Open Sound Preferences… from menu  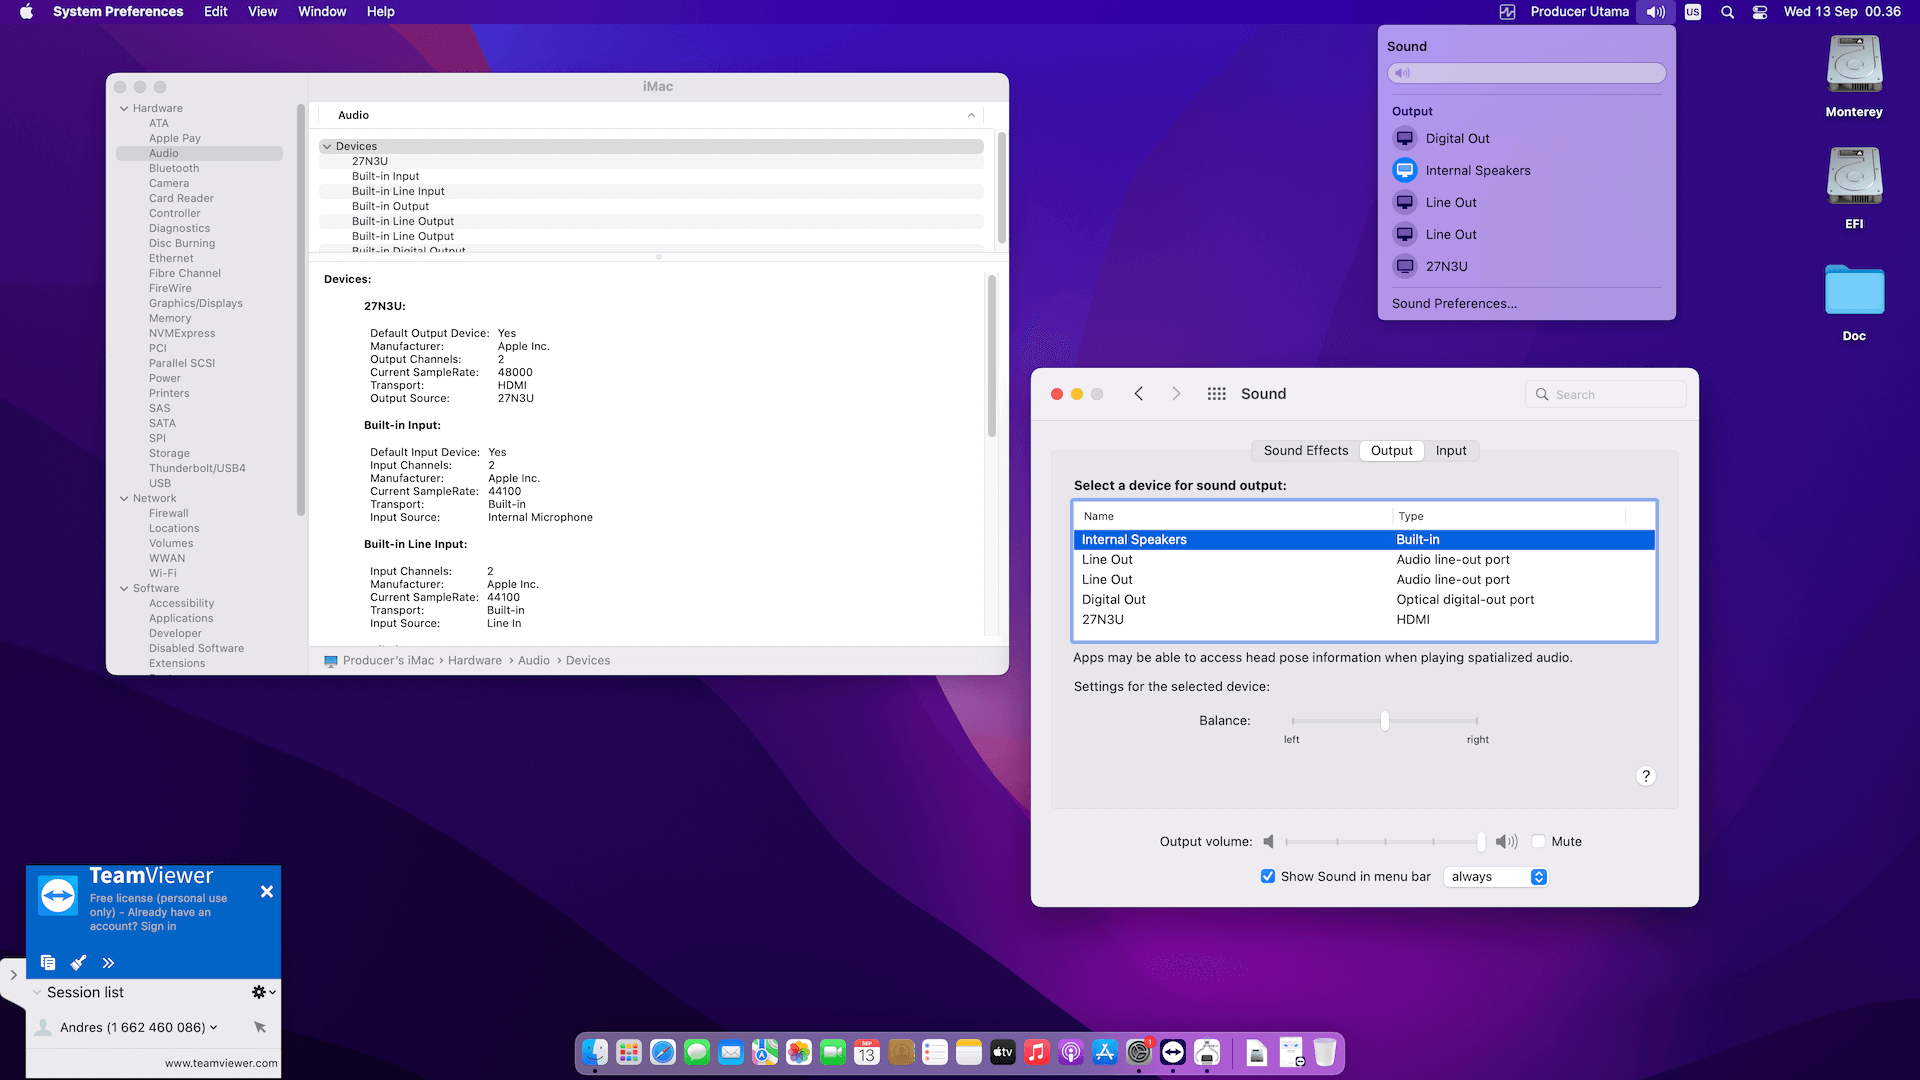pyautogui.click(x=1454, y=304)
